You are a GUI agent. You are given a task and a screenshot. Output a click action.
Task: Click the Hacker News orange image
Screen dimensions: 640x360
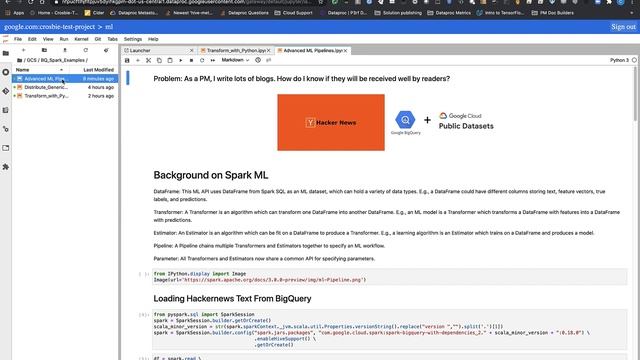click(x=331, y=122)
